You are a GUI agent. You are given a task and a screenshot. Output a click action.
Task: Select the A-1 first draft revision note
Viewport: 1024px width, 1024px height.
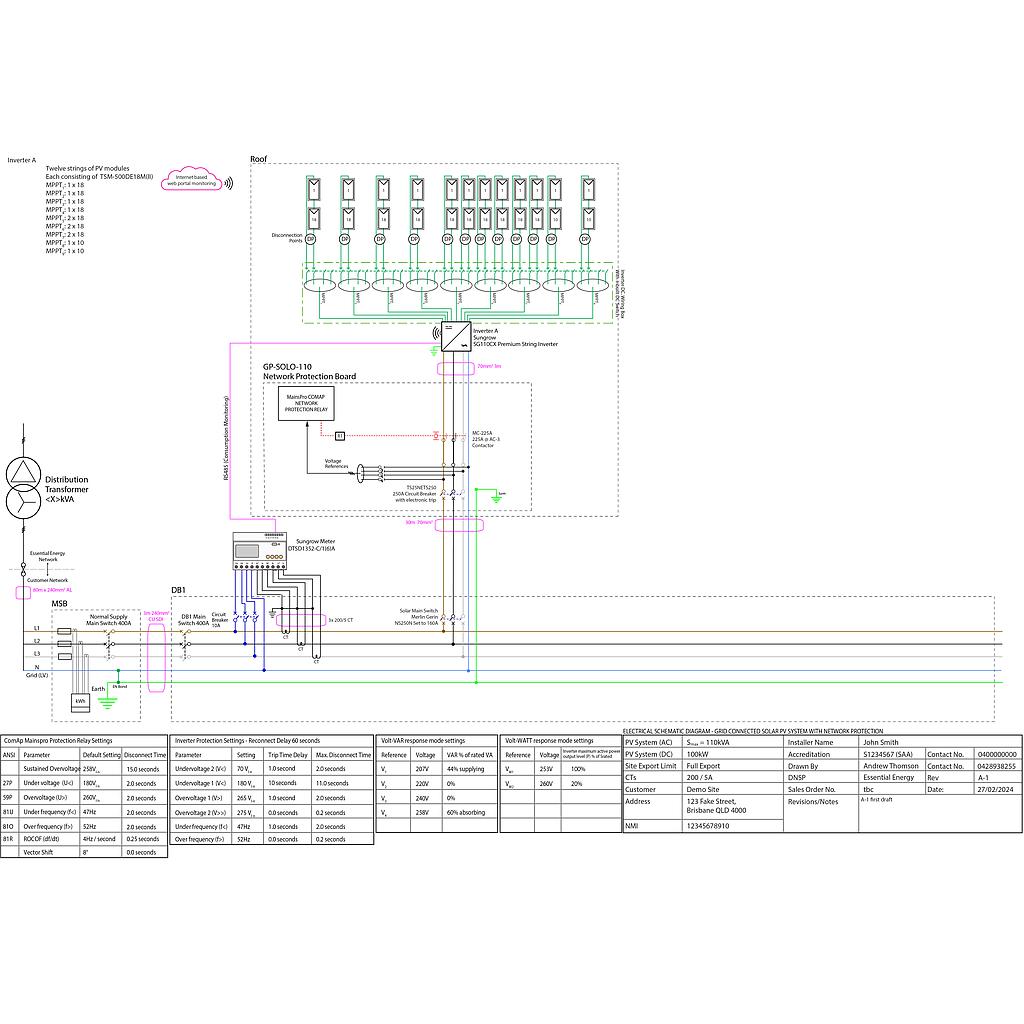point(876,799)
